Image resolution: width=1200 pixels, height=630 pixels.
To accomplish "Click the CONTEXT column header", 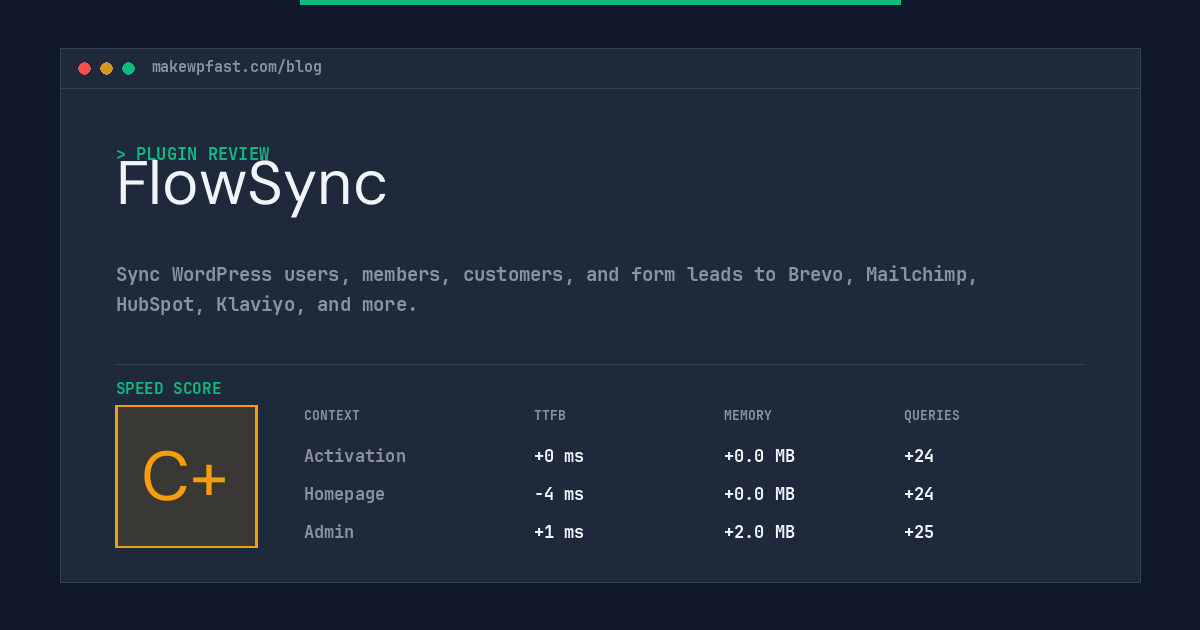I will (332, 416).
